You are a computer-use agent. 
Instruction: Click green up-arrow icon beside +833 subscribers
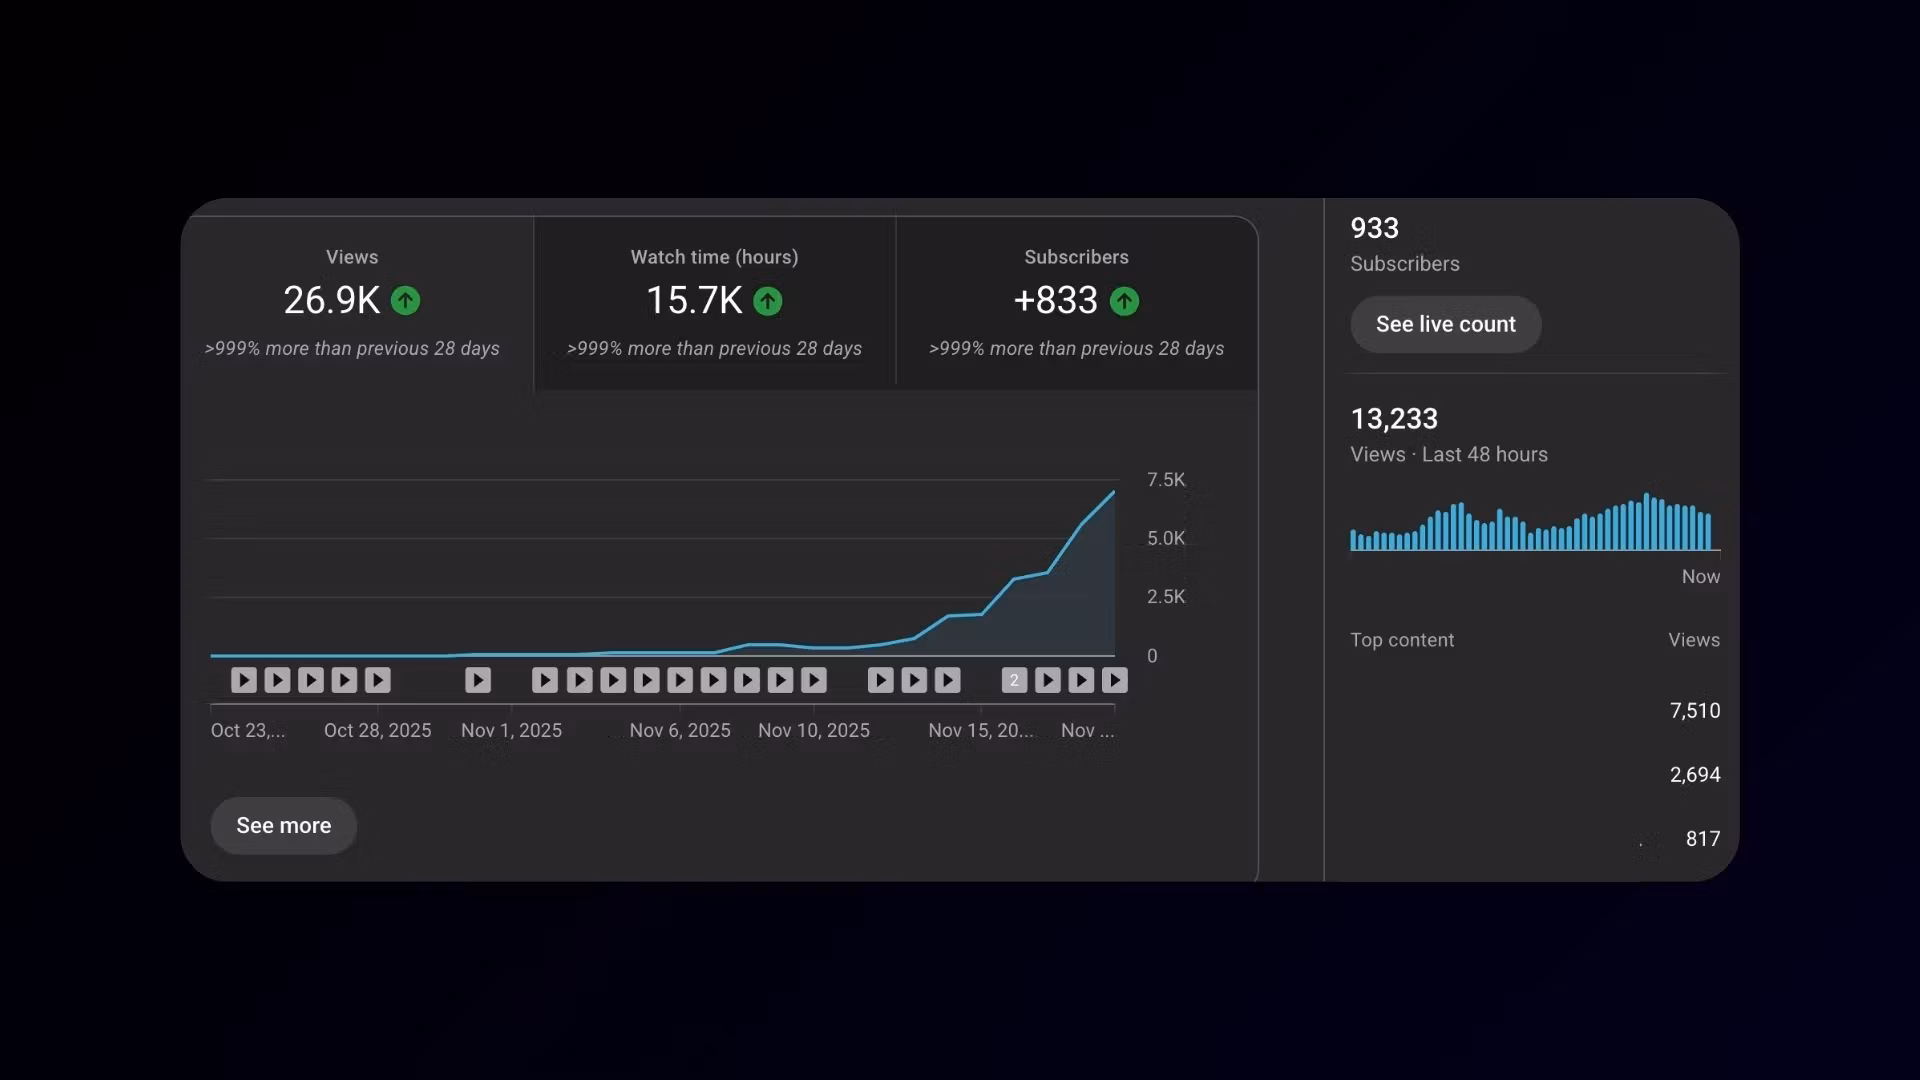pyautogui.click(x=1124, y=300)
